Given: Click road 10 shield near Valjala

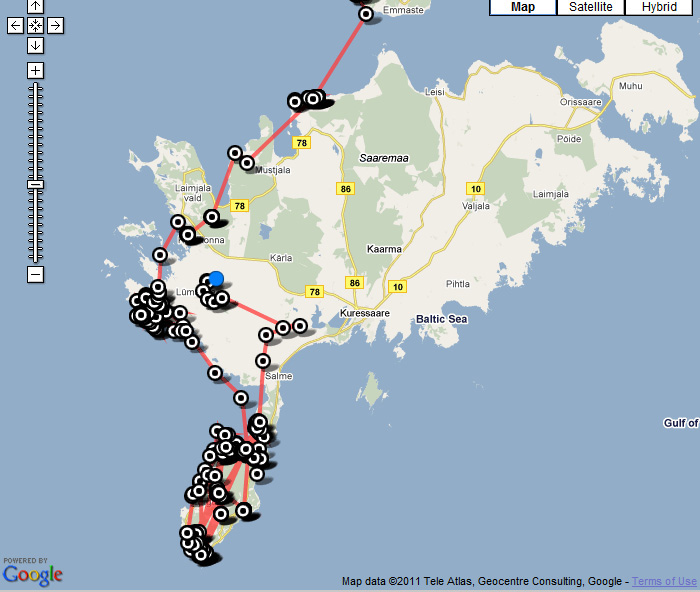Looking at the screenshot, I should click(475, 188).
